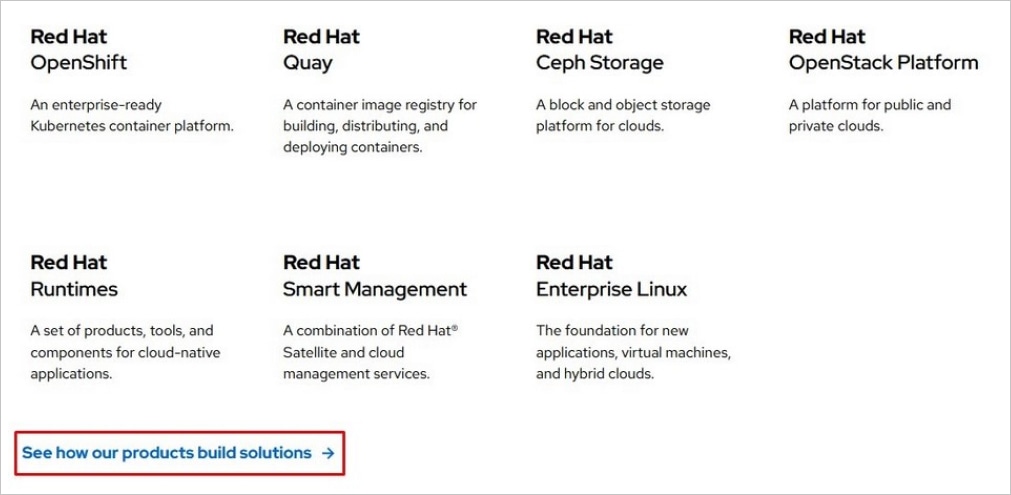Open the Runtimes product title
This screenshot has width=1011, height=495.
coord(74,289)
